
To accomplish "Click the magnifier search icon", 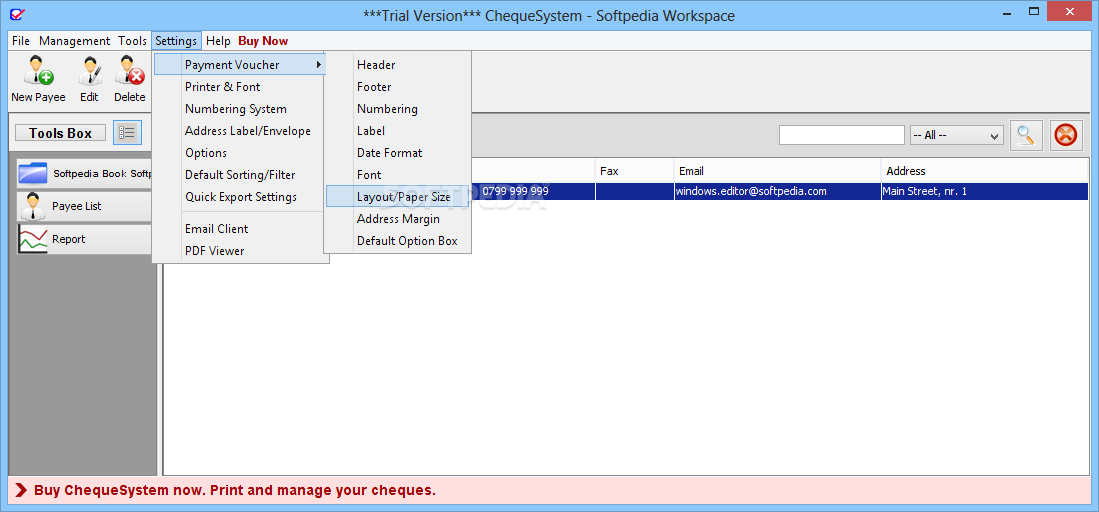I will [1026, 135].
